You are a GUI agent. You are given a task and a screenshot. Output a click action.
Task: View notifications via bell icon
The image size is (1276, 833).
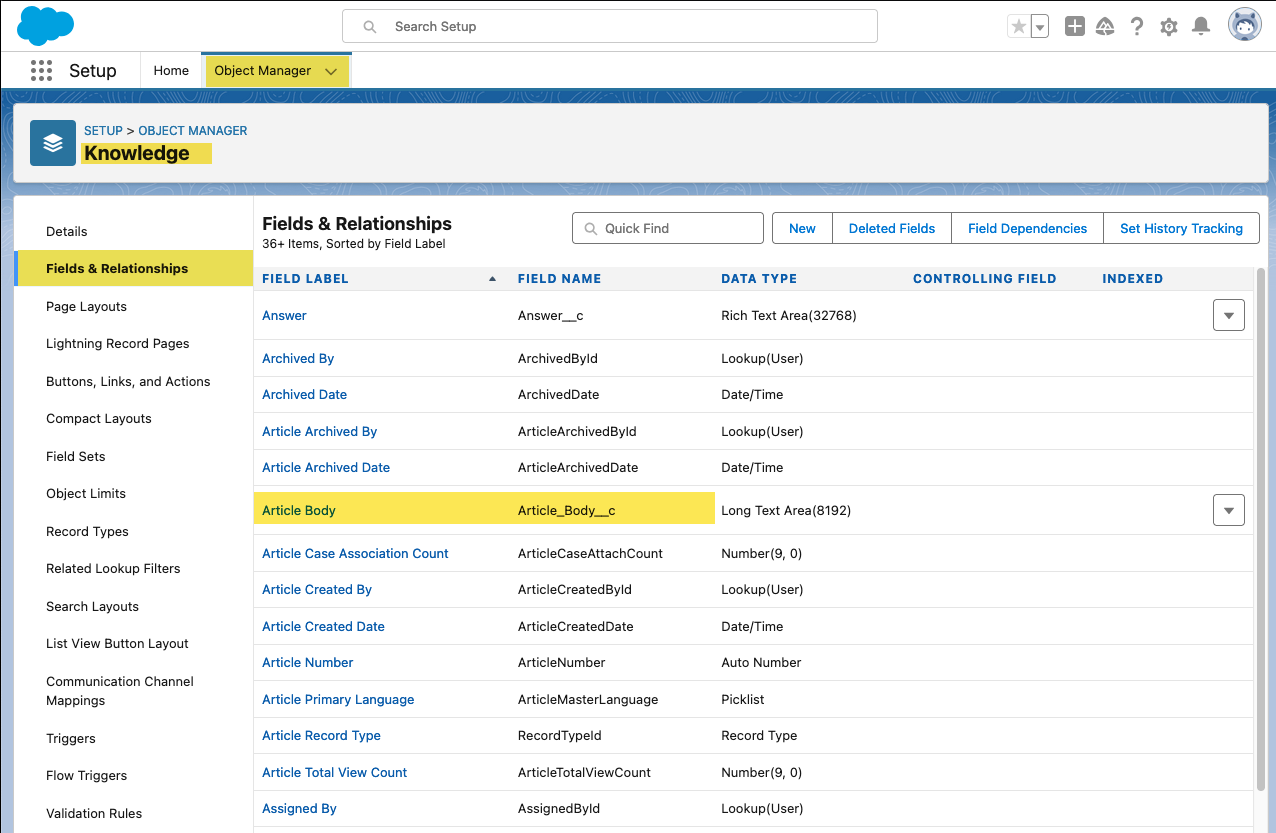coord(1200,26)
